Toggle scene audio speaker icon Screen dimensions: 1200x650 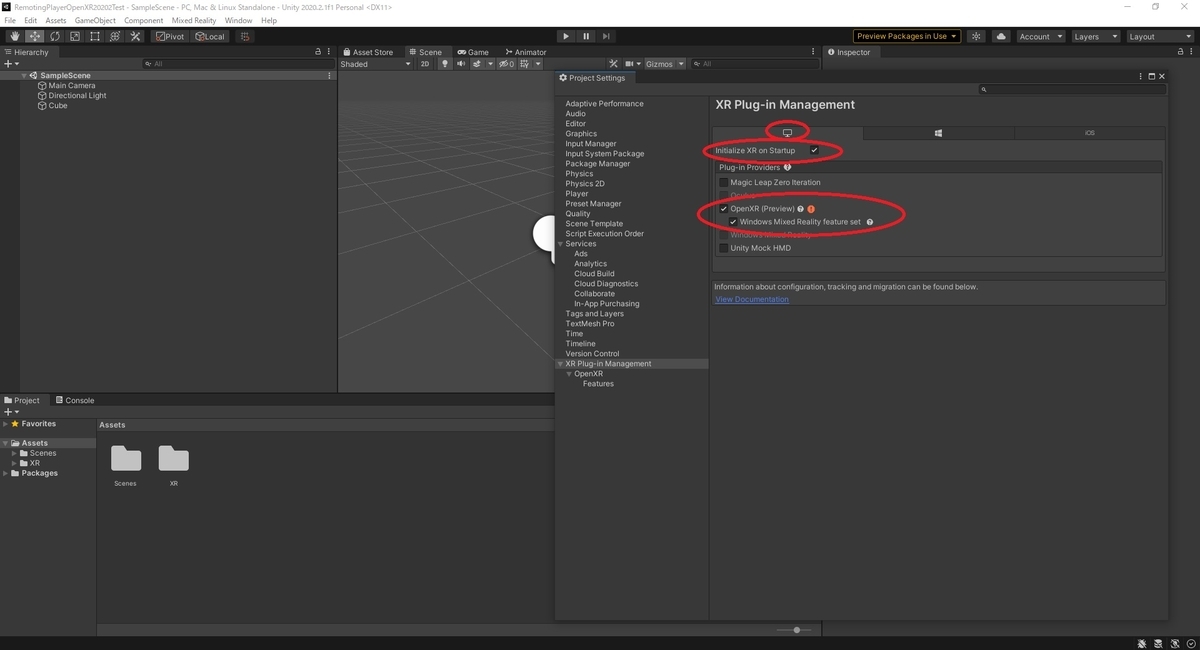tap(461, 64)
